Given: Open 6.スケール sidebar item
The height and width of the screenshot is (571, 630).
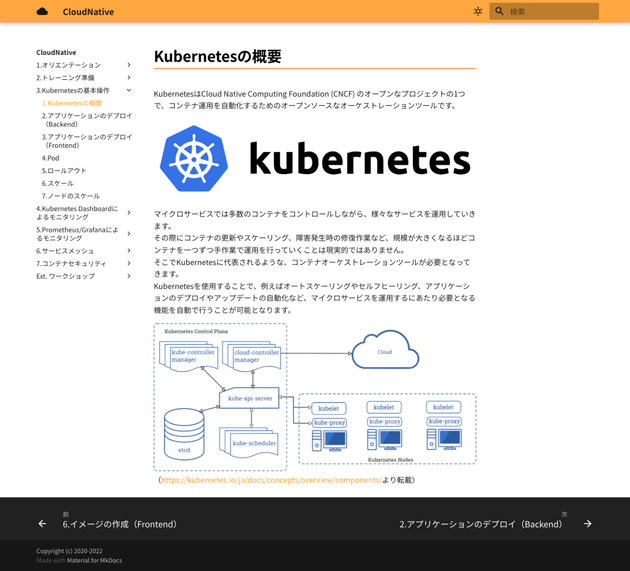Looking at the screenshot, I should [57, 183].
